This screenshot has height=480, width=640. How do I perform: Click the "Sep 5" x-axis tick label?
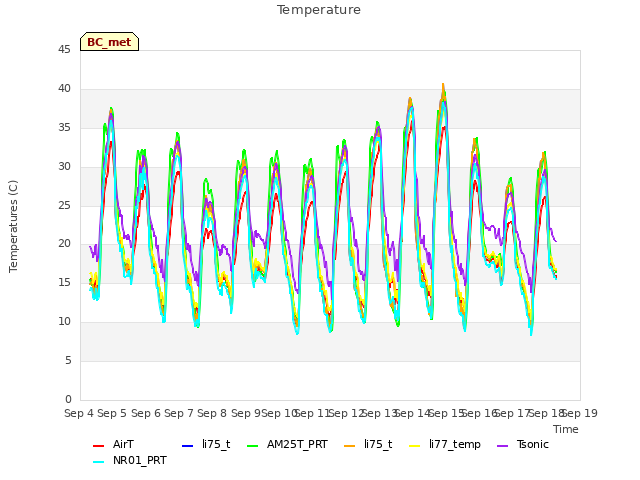112,413
